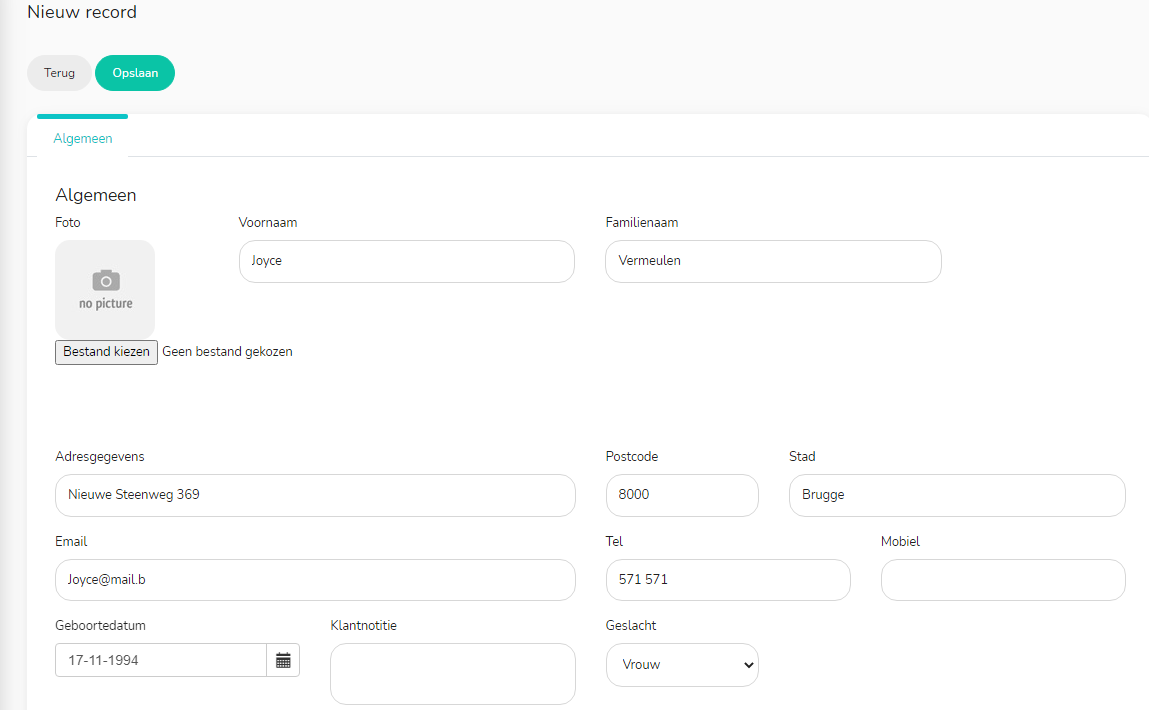Click the Familienaam label
This screenshot has height=710, width=1149.
(x=642, y=223)
